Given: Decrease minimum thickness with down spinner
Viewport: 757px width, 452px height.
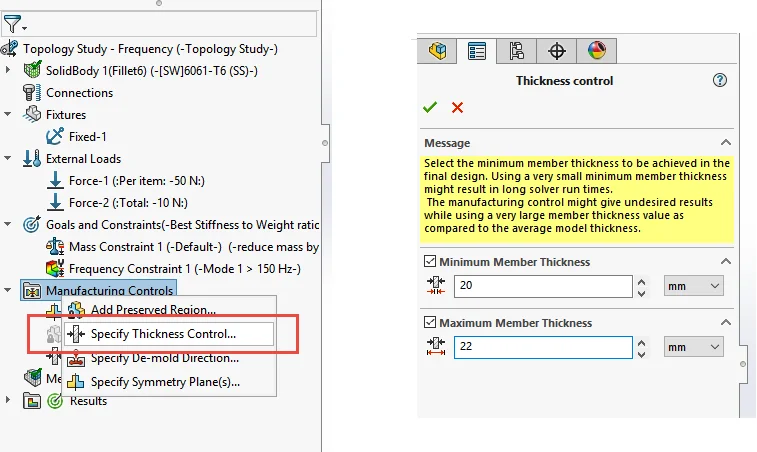Looking at the screenshot, I should pyautogui.click(x=642, y=293).
